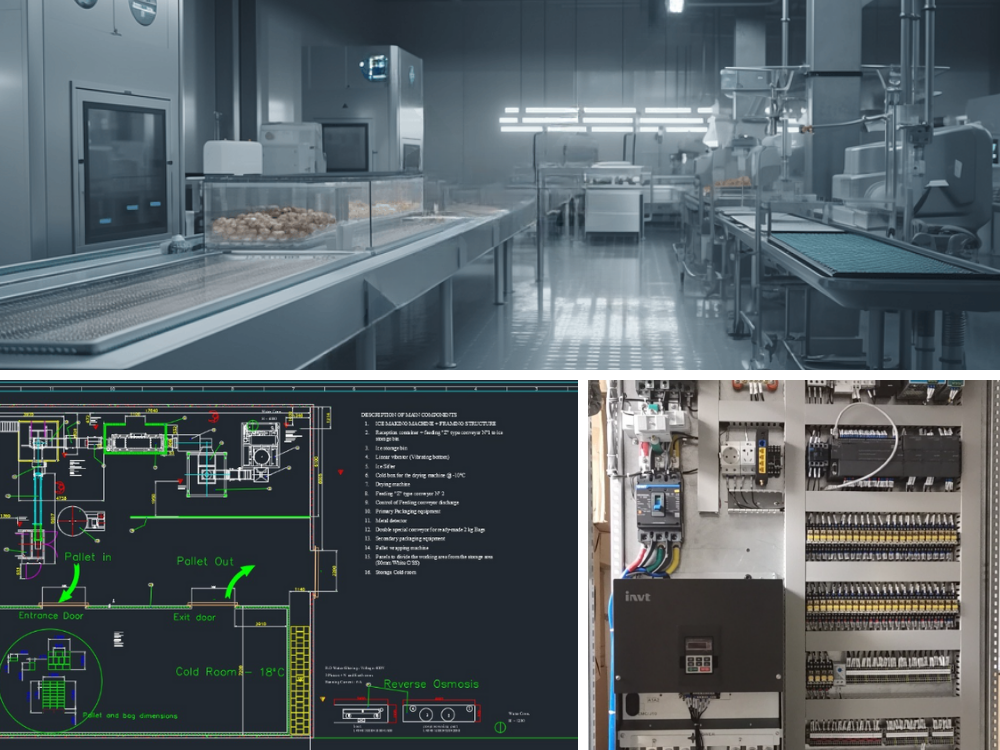Click the green Pallet Out arrow
This screenshot has height=750, width=1000.
pyautogui.click(x=240, y=582)
